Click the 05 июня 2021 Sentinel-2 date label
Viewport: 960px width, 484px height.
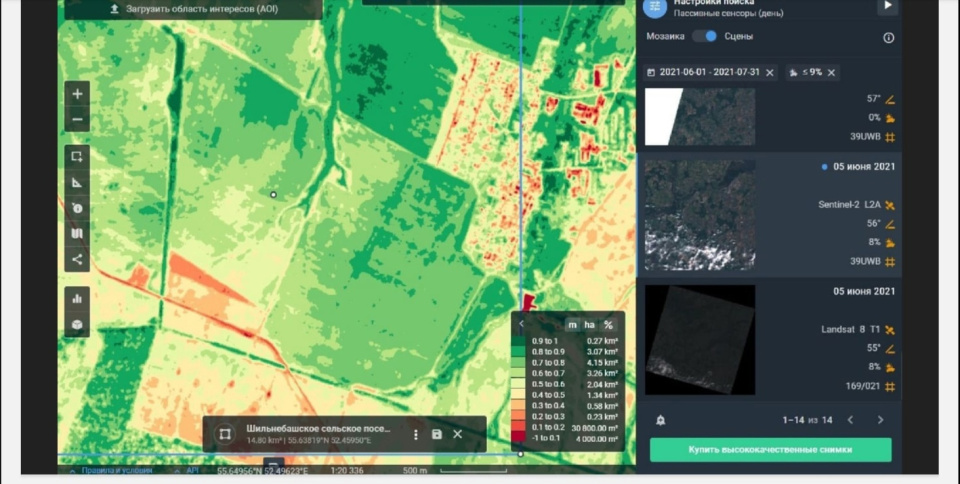click(863, 166)
